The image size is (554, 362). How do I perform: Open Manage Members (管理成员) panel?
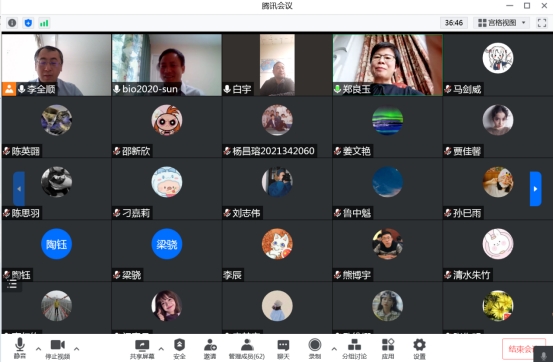click(x=247, y=349)
